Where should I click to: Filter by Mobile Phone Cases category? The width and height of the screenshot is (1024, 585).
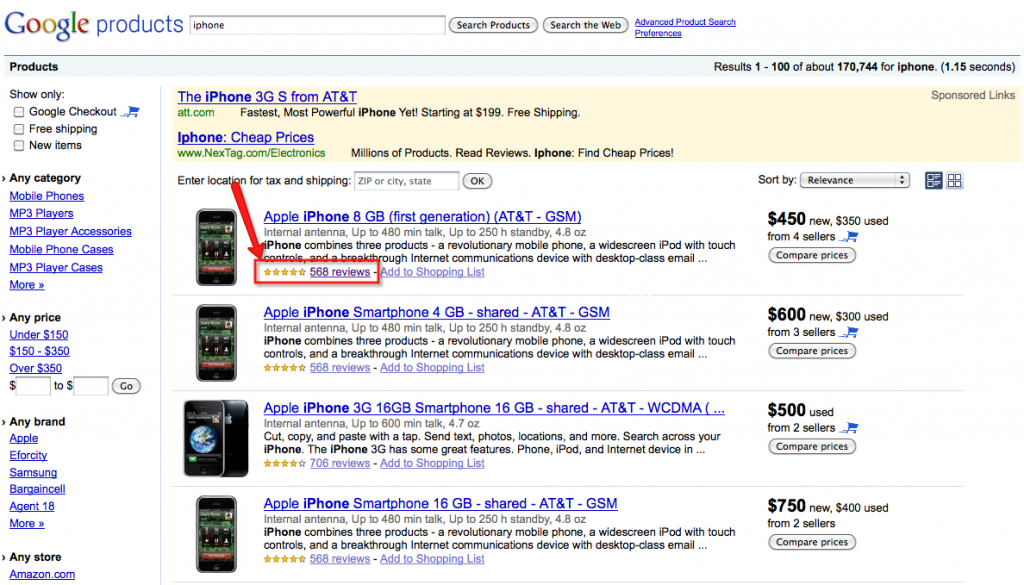click(x=61, y=249)
